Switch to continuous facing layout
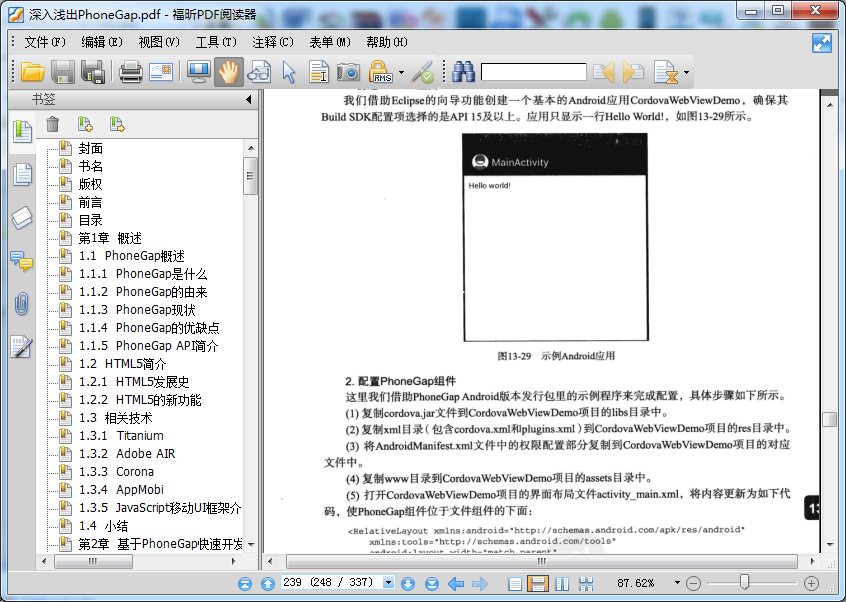The height and width of the screenshot is (602, 846). pyautogui.click(x=586, y=583)
